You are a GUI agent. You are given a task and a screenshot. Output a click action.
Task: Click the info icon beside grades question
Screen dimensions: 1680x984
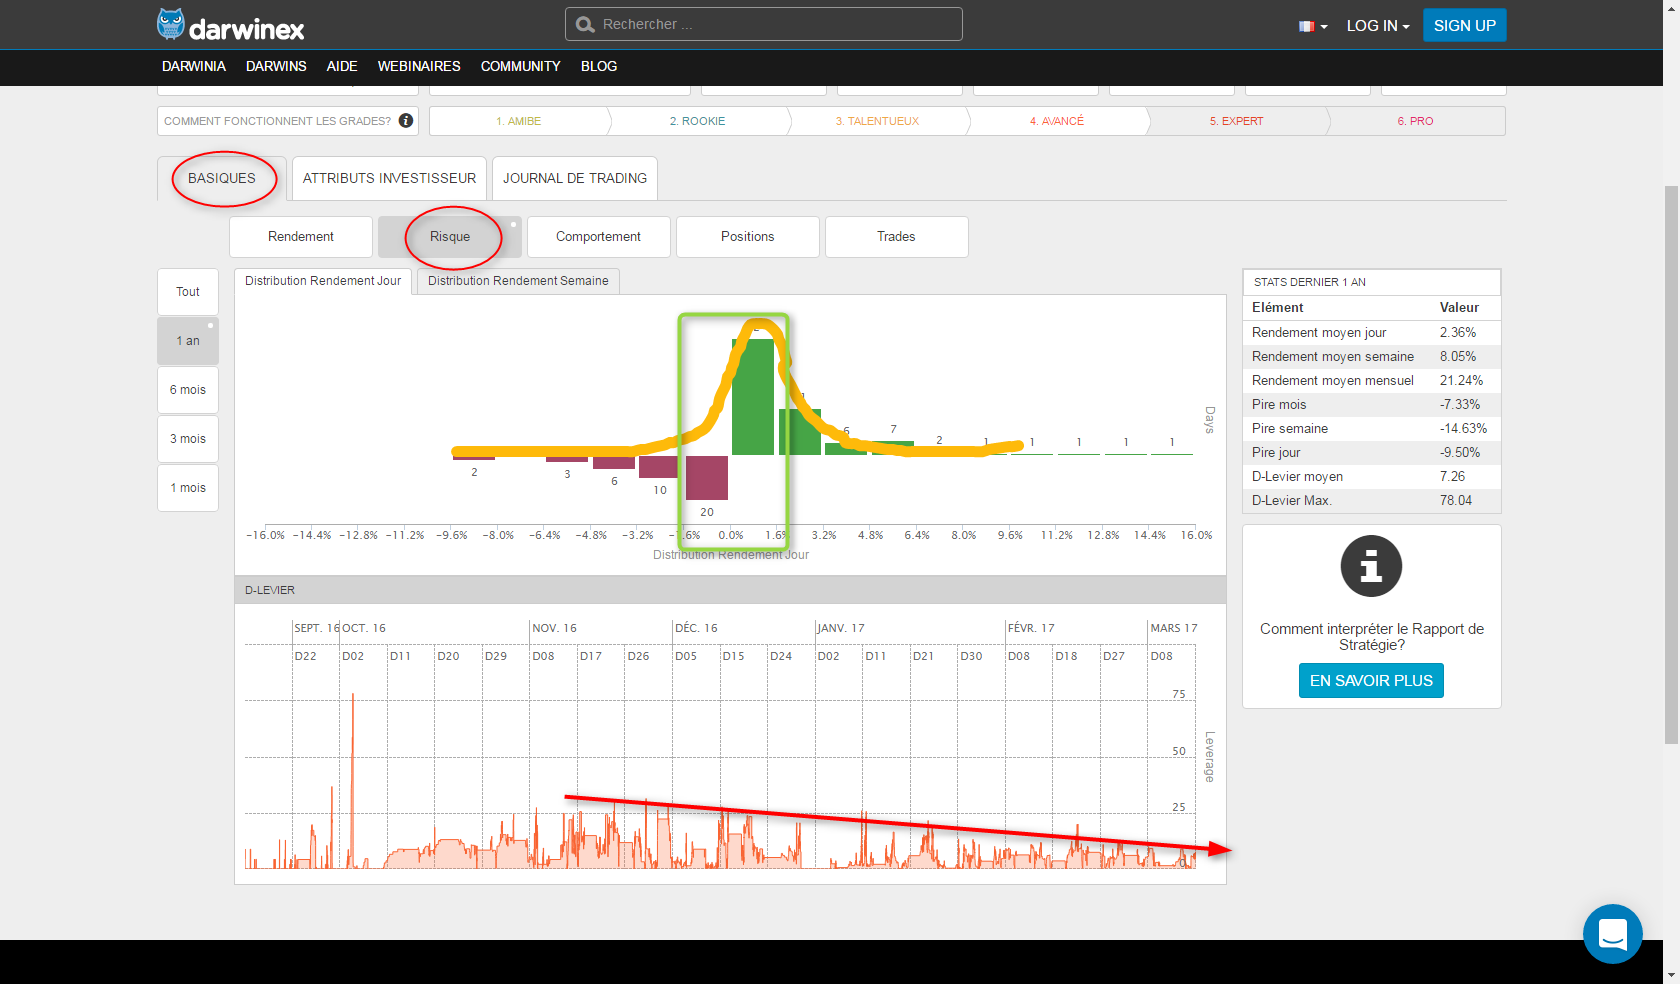406,121
